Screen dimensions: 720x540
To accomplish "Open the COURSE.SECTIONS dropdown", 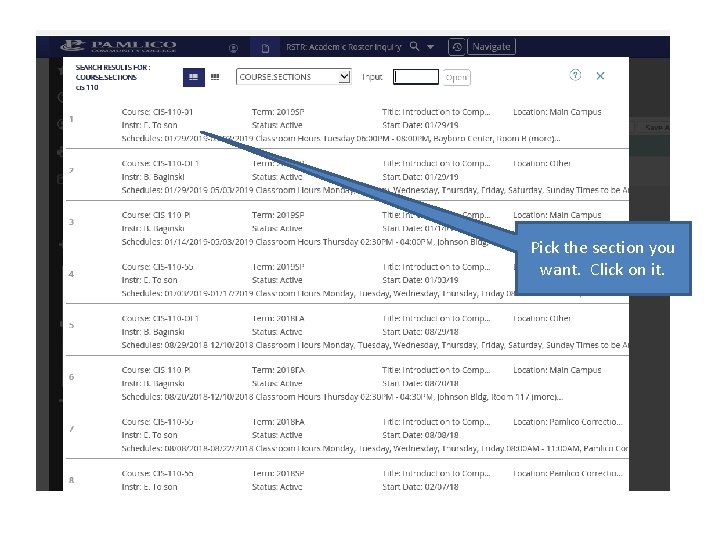I will (293, 77).
